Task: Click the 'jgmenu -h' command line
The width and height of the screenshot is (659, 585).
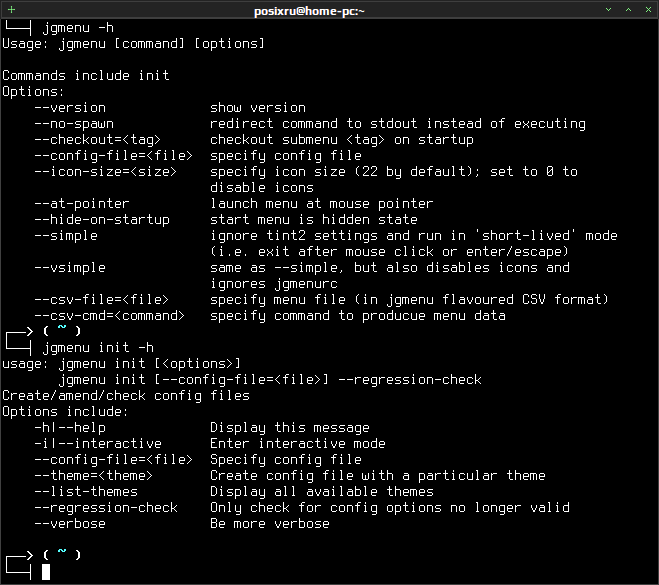Action: [x=78, y=28]
